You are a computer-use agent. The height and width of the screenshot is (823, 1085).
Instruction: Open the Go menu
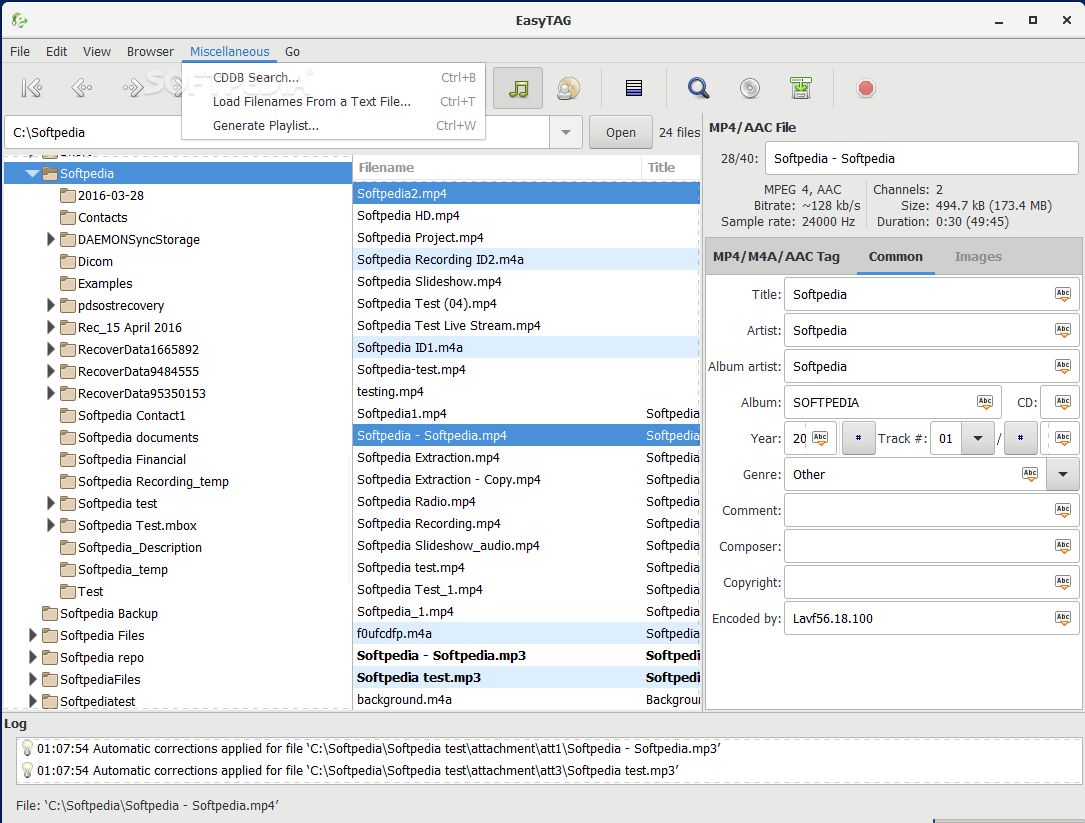[292, 51]
